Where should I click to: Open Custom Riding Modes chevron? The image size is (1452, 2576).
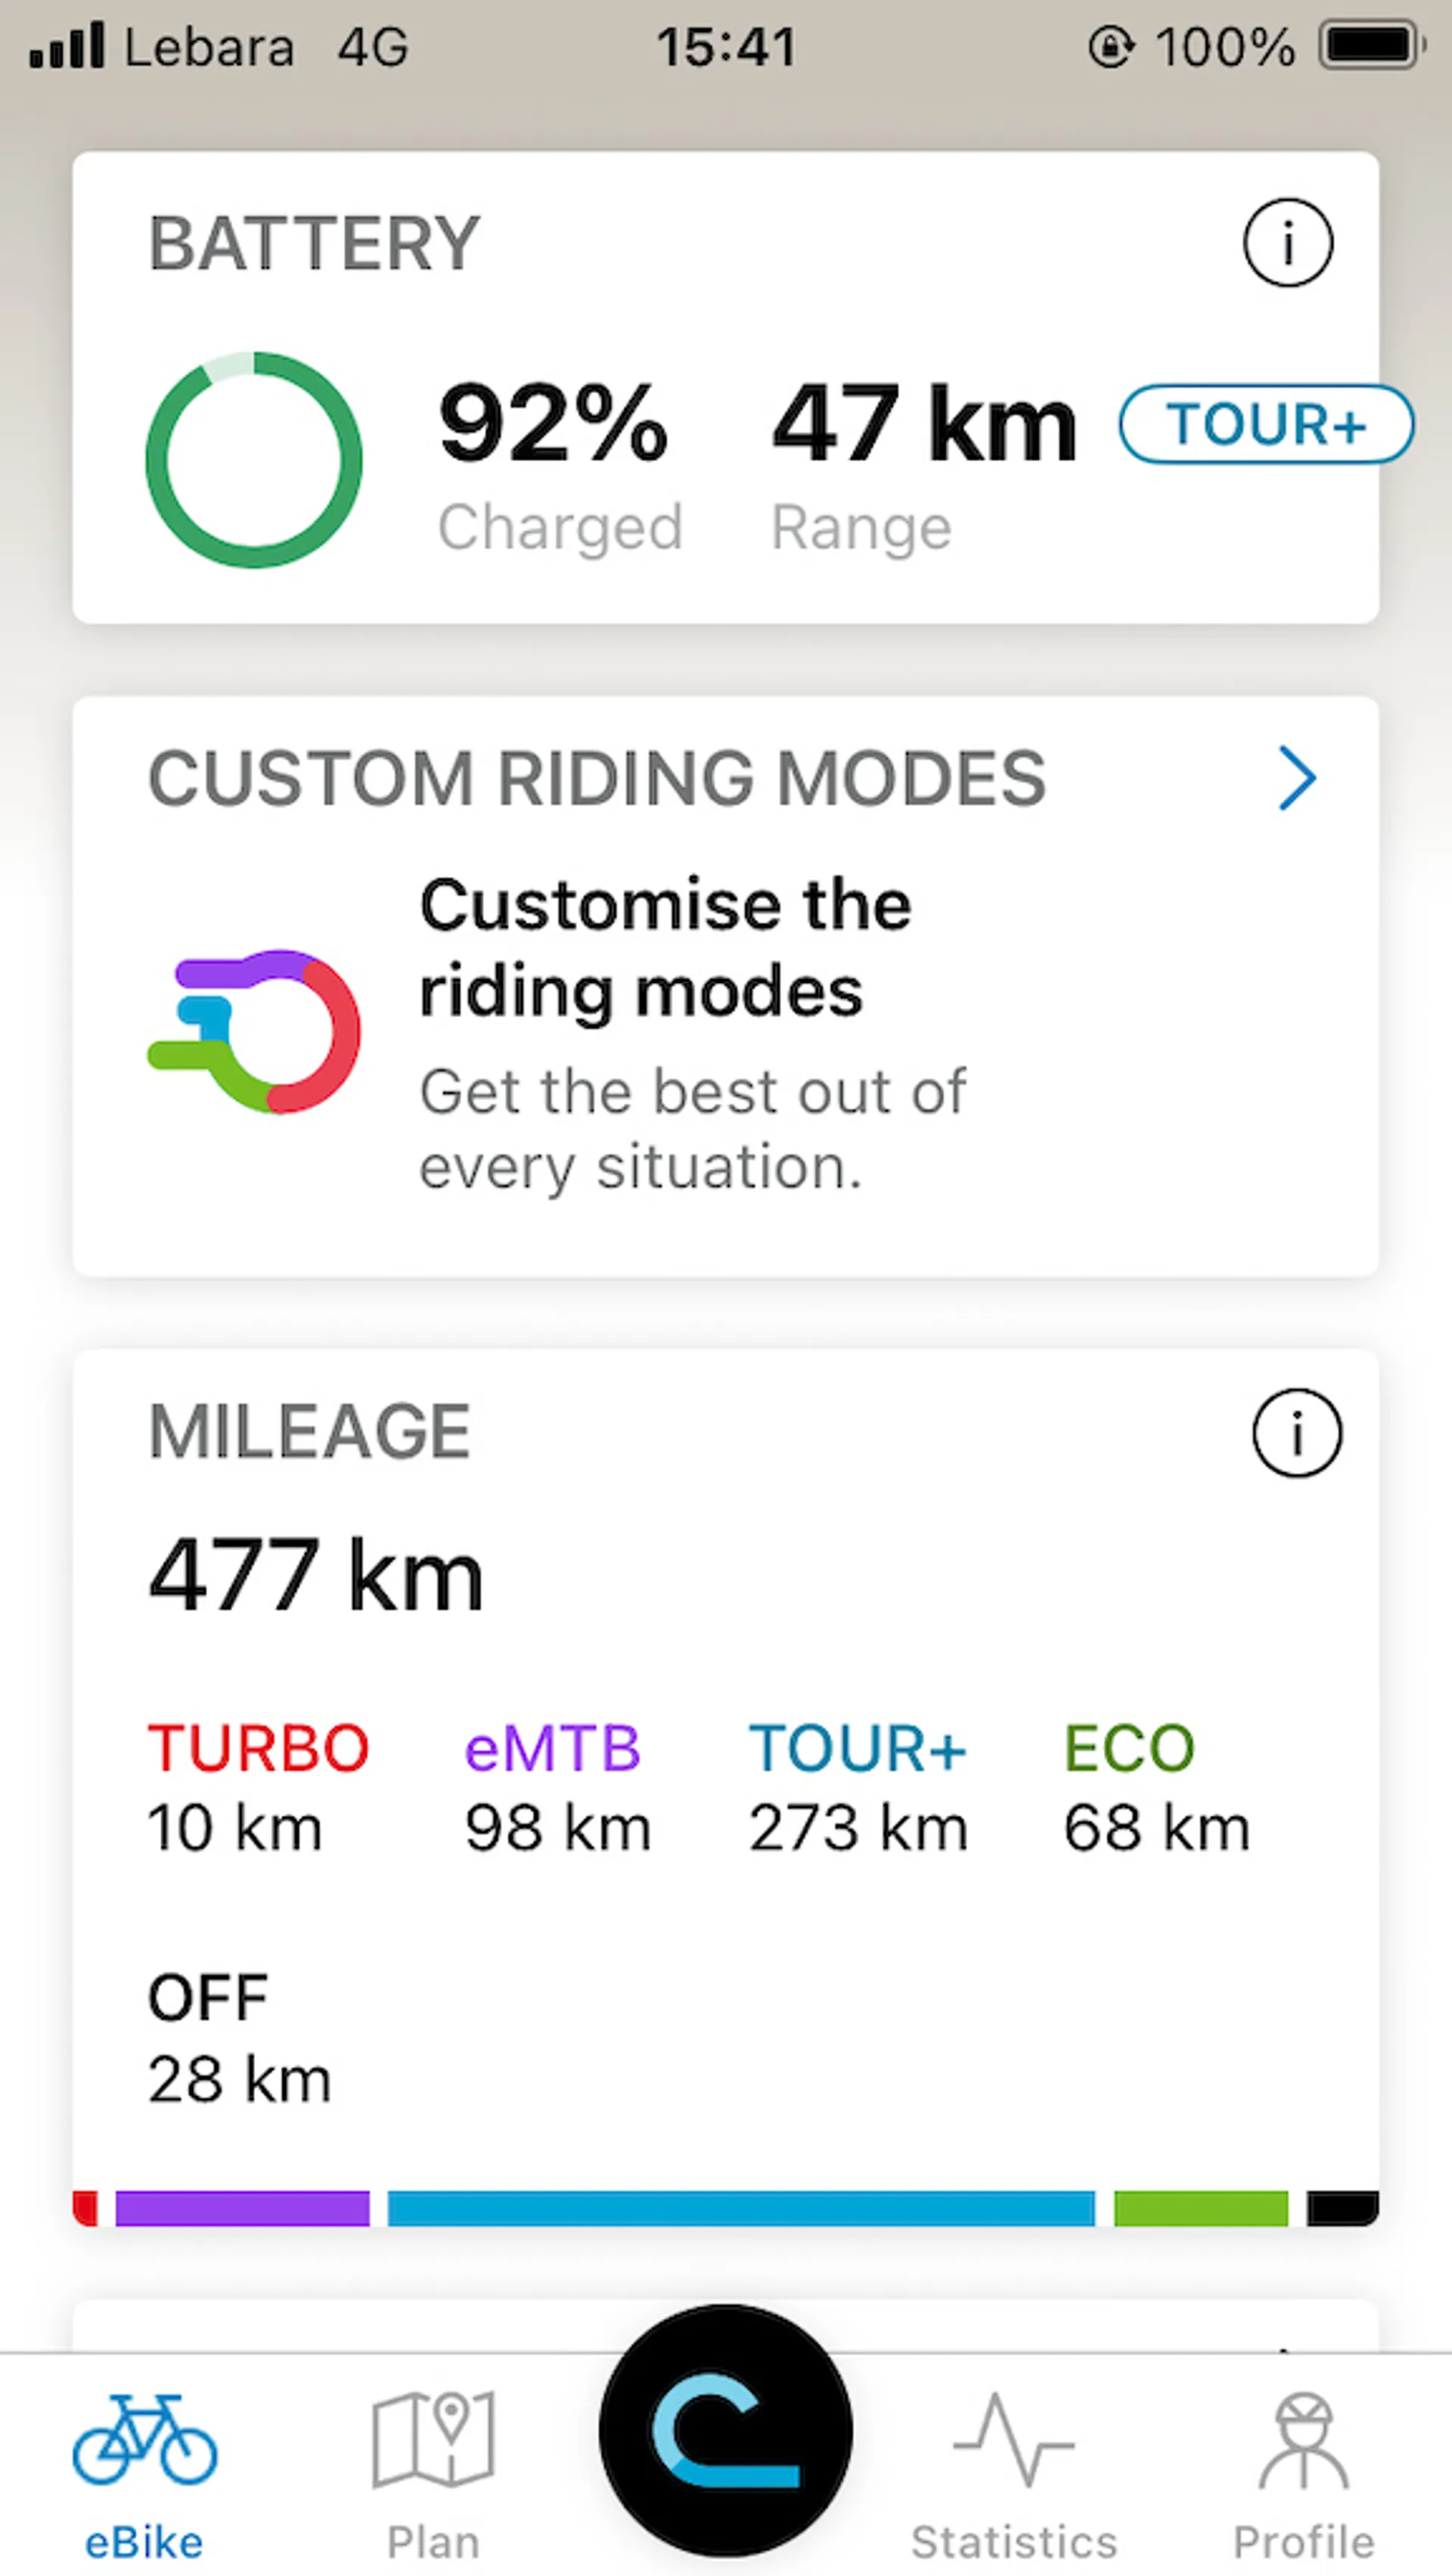1297,779
